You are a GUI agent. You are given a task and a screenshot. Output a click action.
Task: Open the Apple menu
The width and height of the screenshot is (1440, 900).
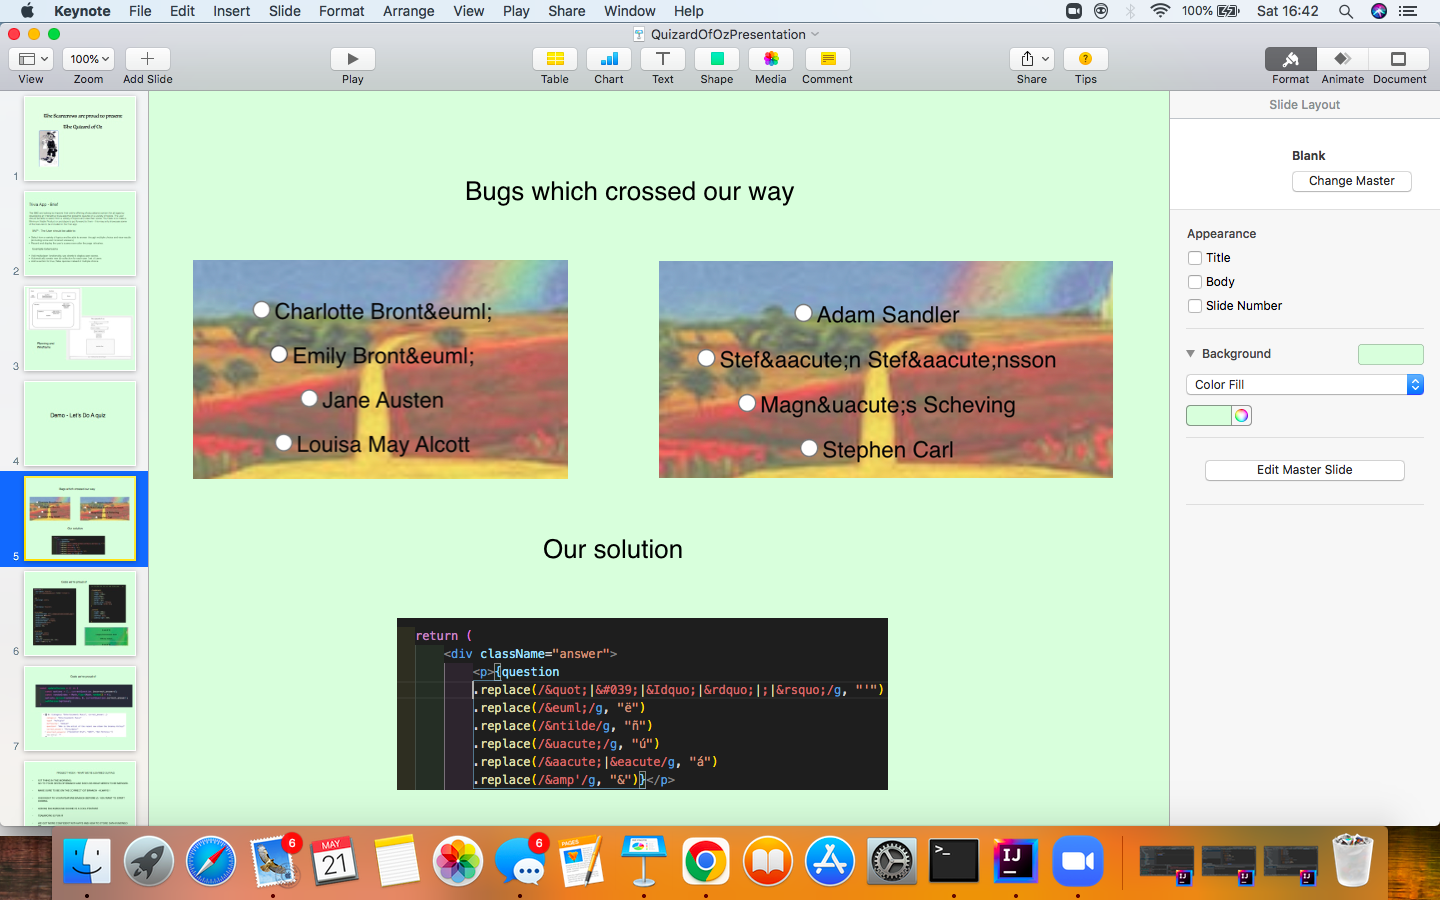(x=27, y=11)
